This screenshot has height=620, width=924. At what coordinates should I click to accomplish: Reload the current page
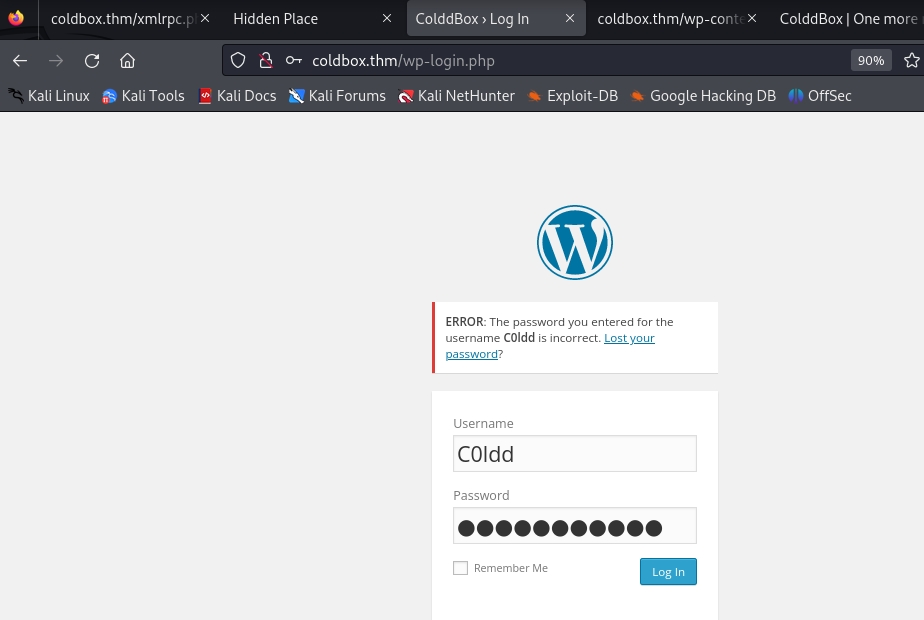click(92, 61)
